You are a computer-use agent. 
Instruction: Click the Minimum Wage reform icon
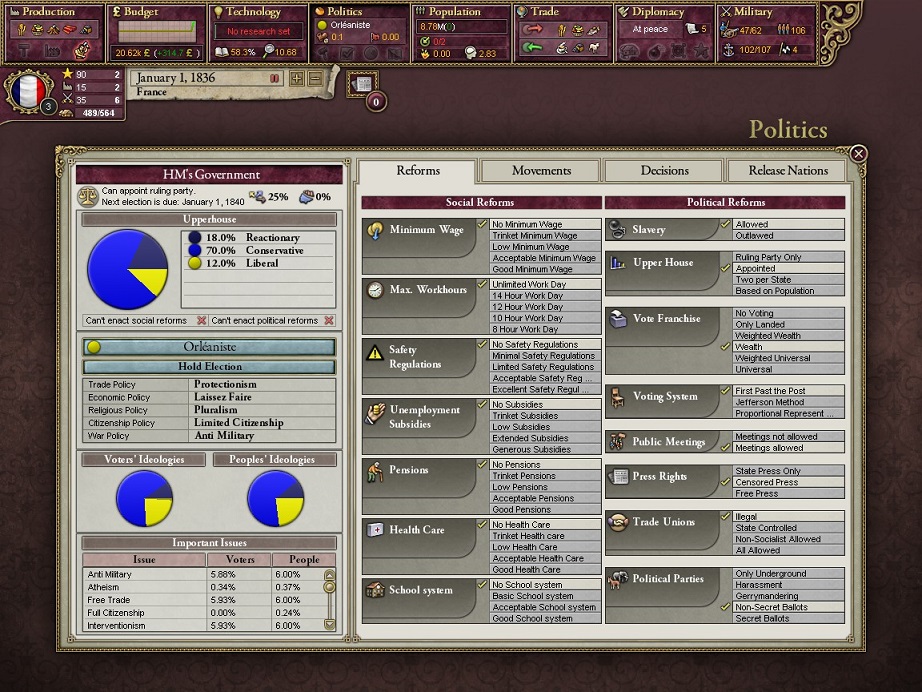375,230
